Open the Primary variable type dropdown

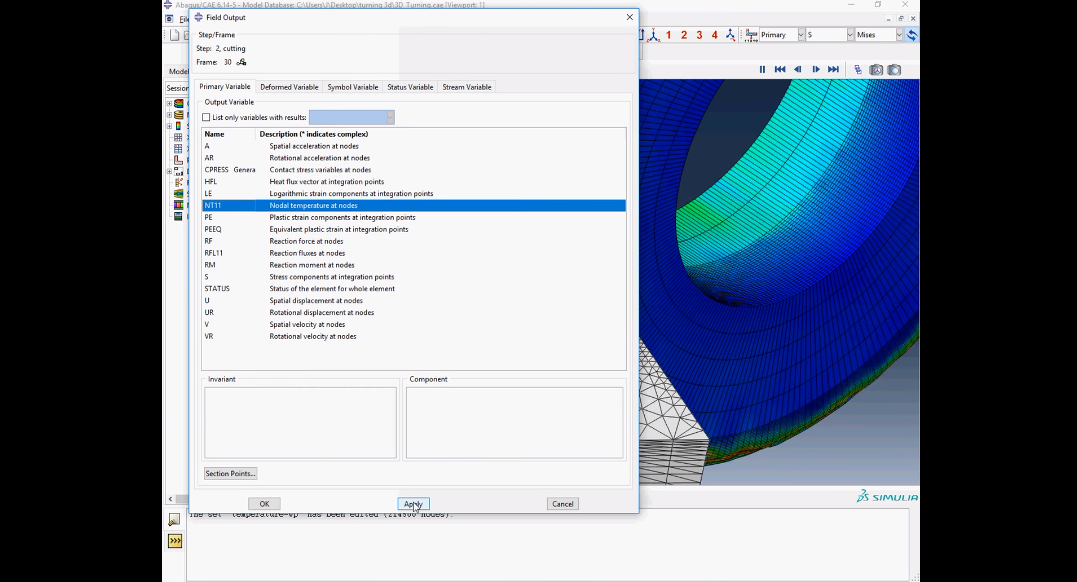pos(800,35)
